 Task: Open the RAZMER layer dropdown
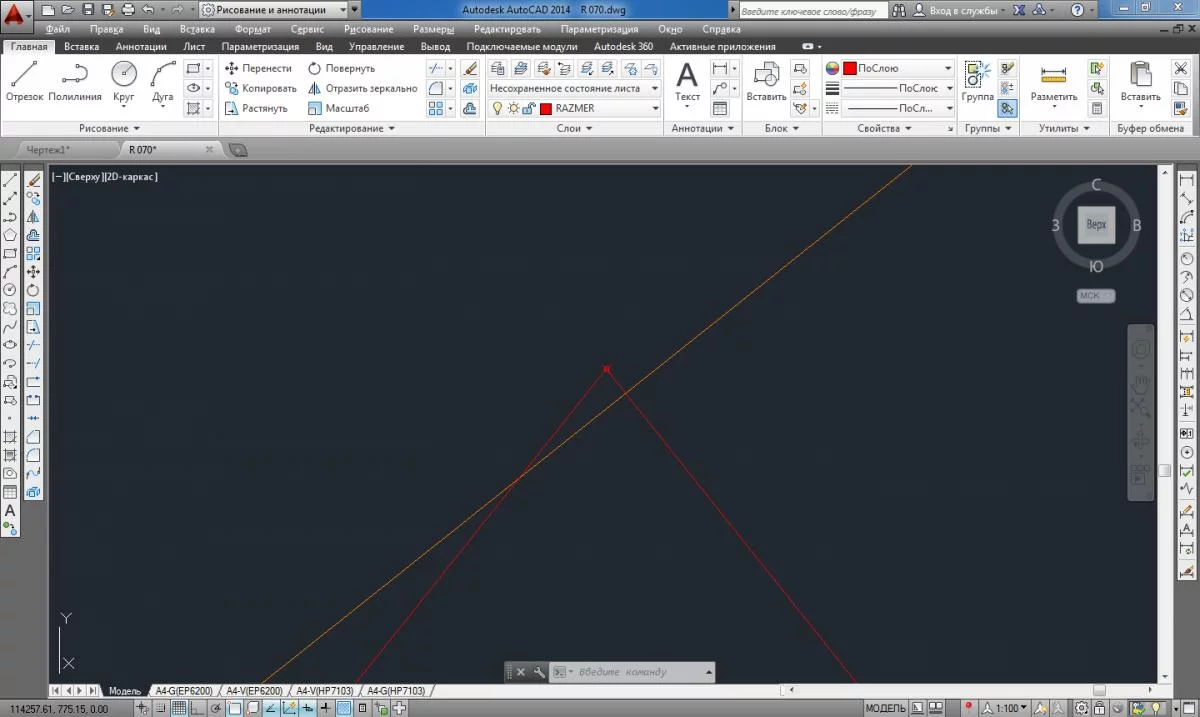(x=574, y=108)
